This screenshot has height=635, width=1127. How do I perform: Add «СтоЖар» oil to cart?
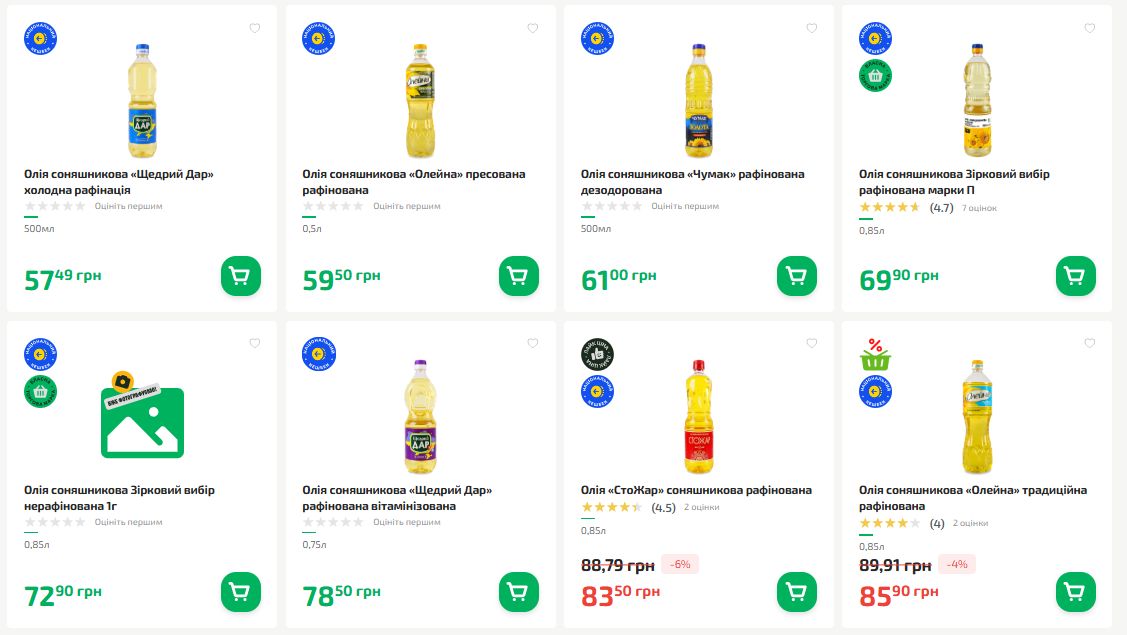pos(796,591)
